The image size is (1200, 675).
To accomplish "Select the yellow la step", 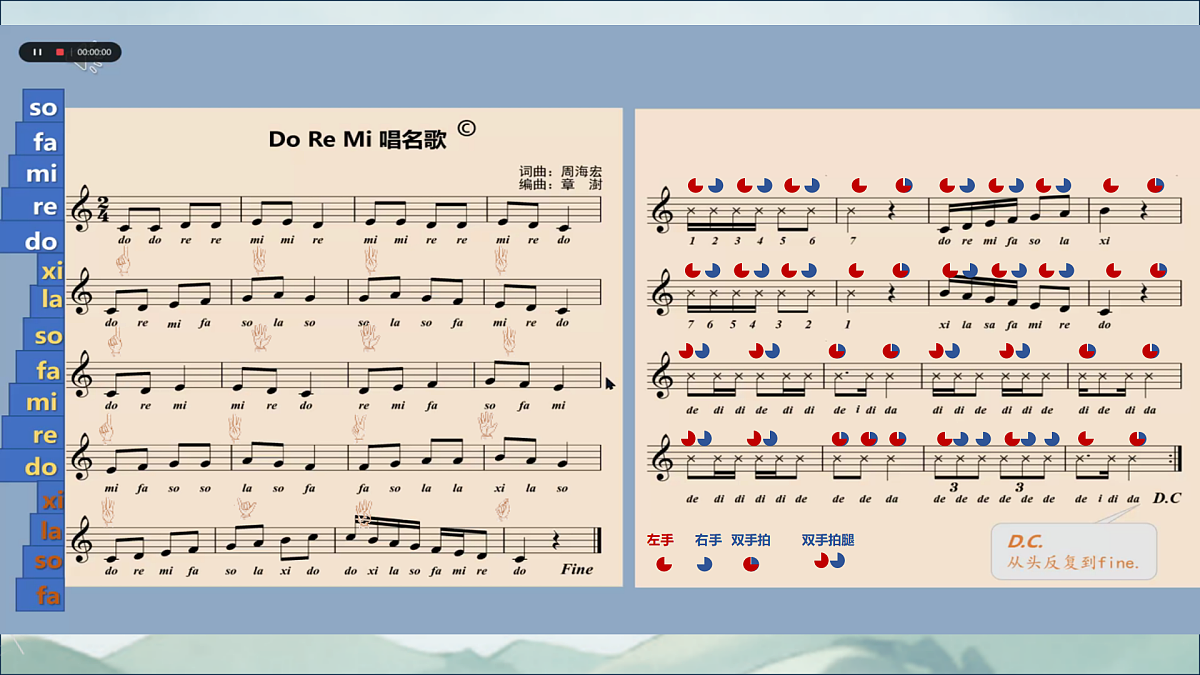I will (48, 300).
